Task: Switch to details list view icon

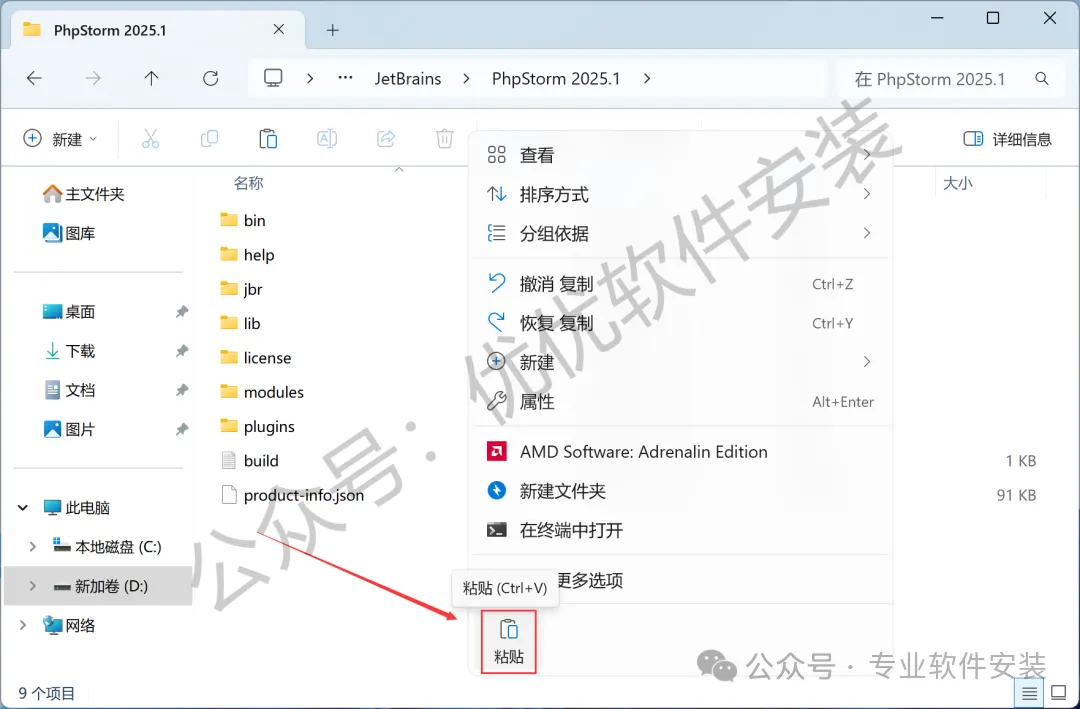Action: pos(1029,692)
